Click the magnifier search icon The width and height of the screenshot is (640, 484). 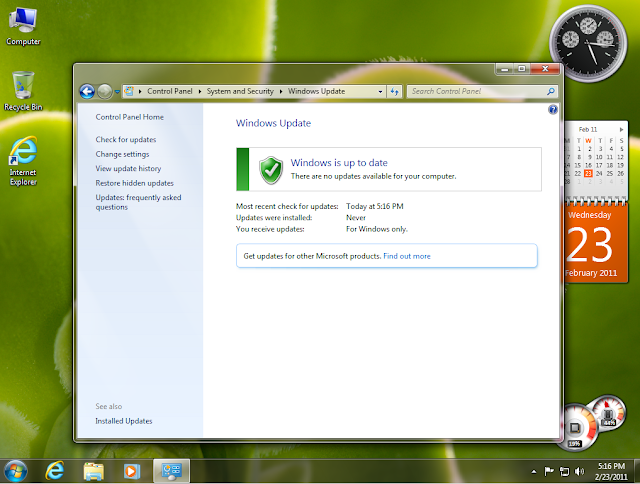(551, 91)
